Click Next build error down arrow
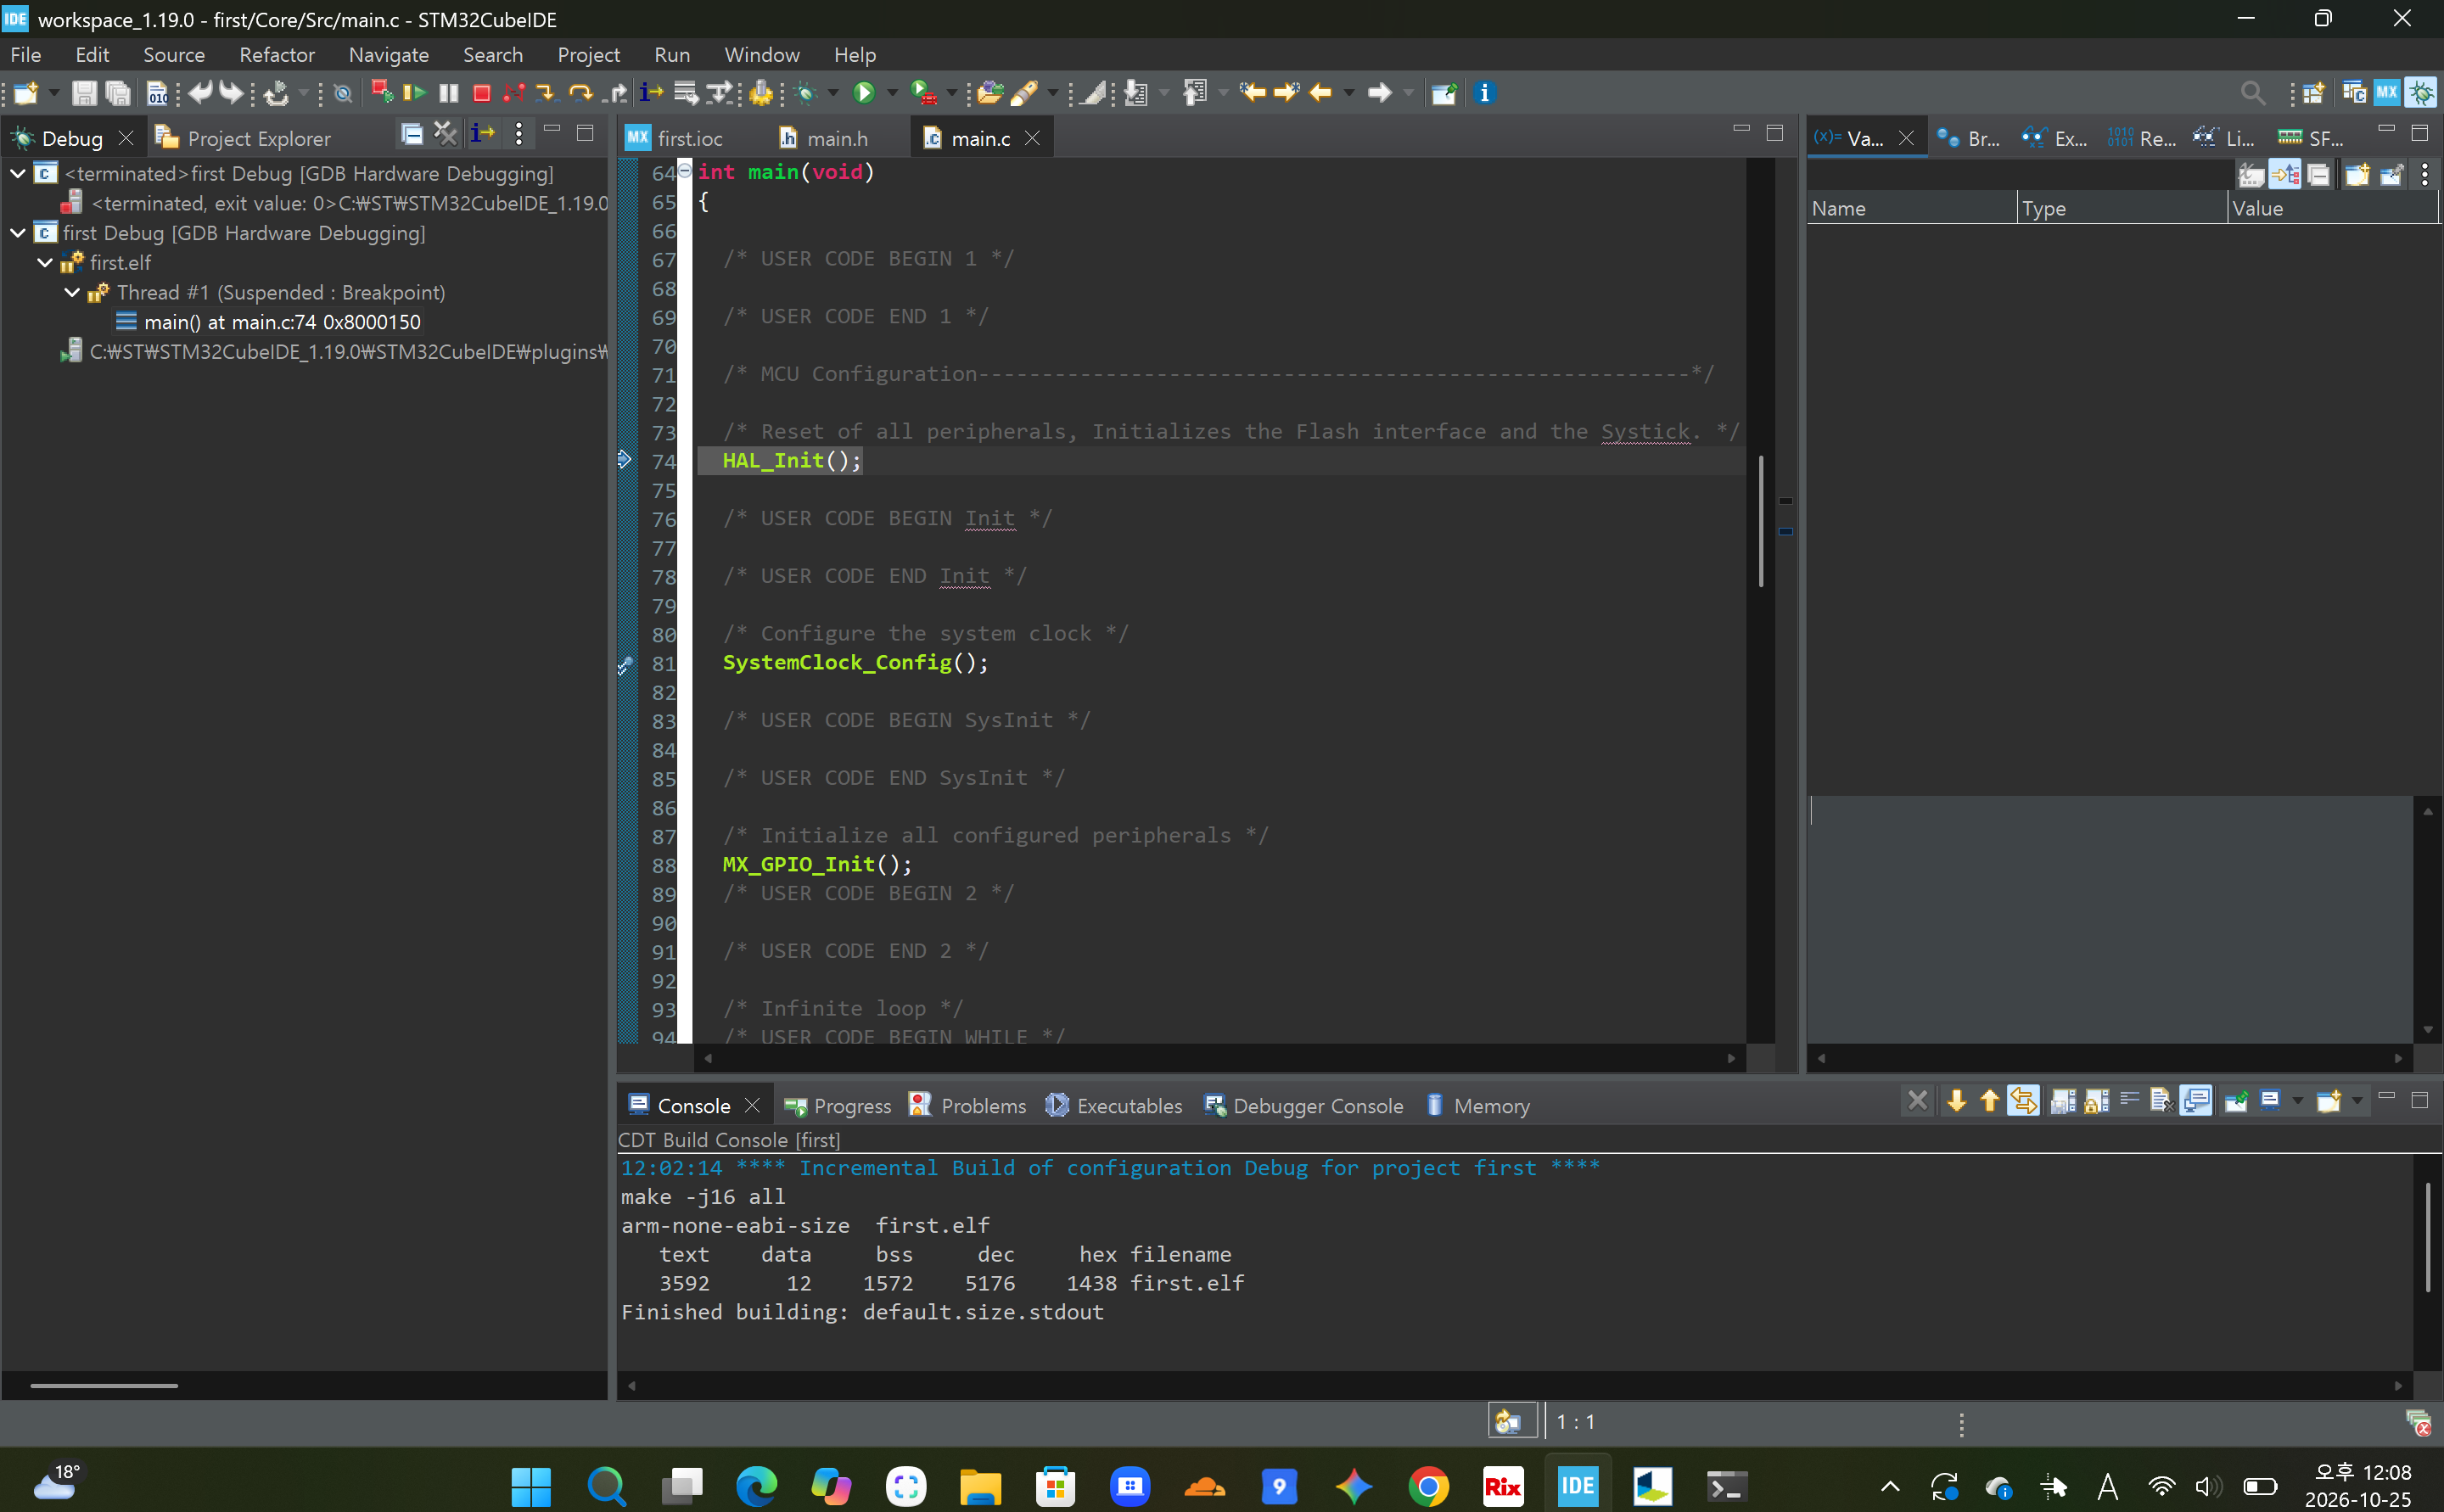 (1956, 1101)
